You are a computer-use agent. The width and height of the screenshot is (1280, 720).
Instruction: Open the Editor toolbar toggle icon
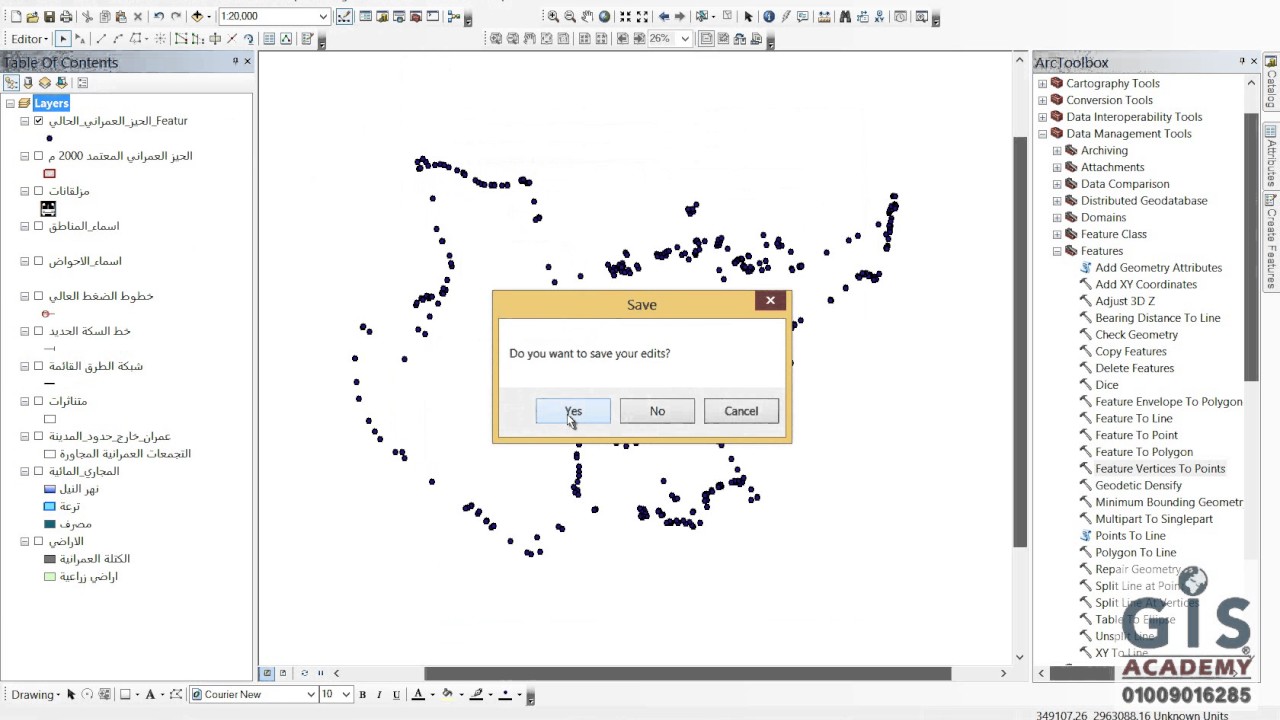345,17
